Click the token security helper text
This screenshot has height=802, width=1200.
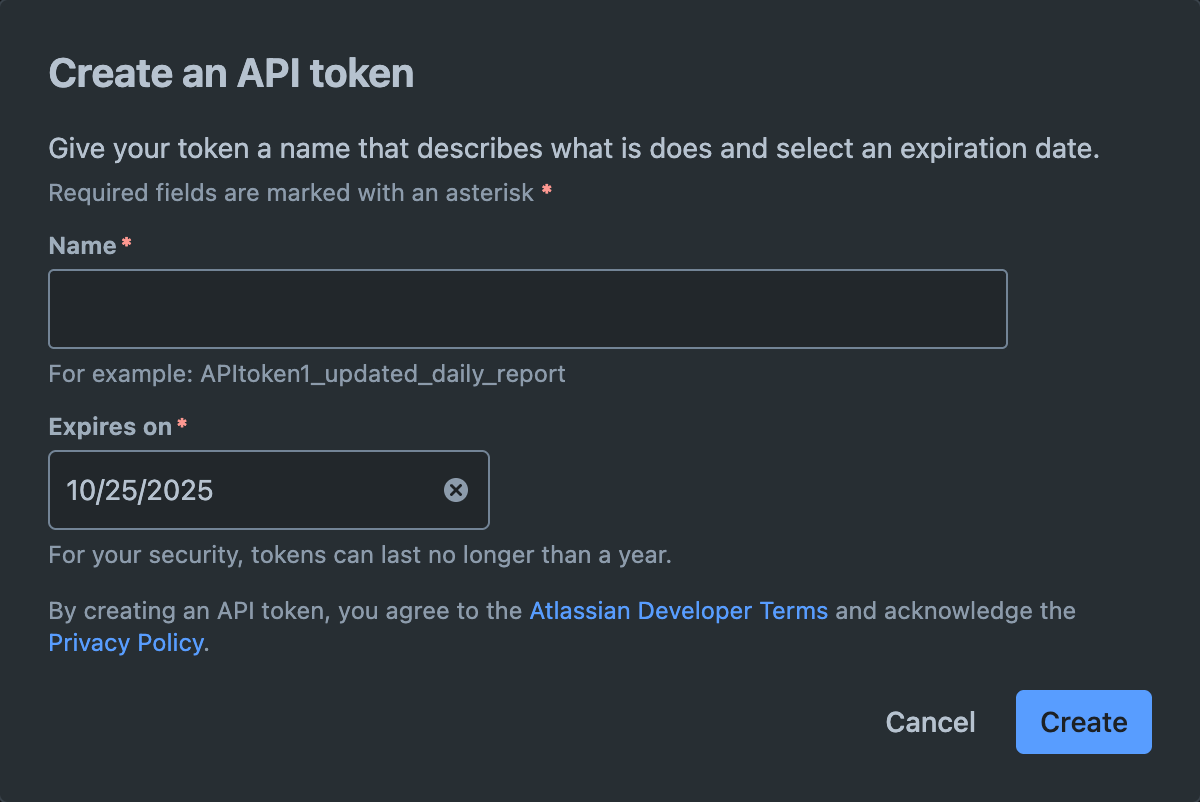359,554
